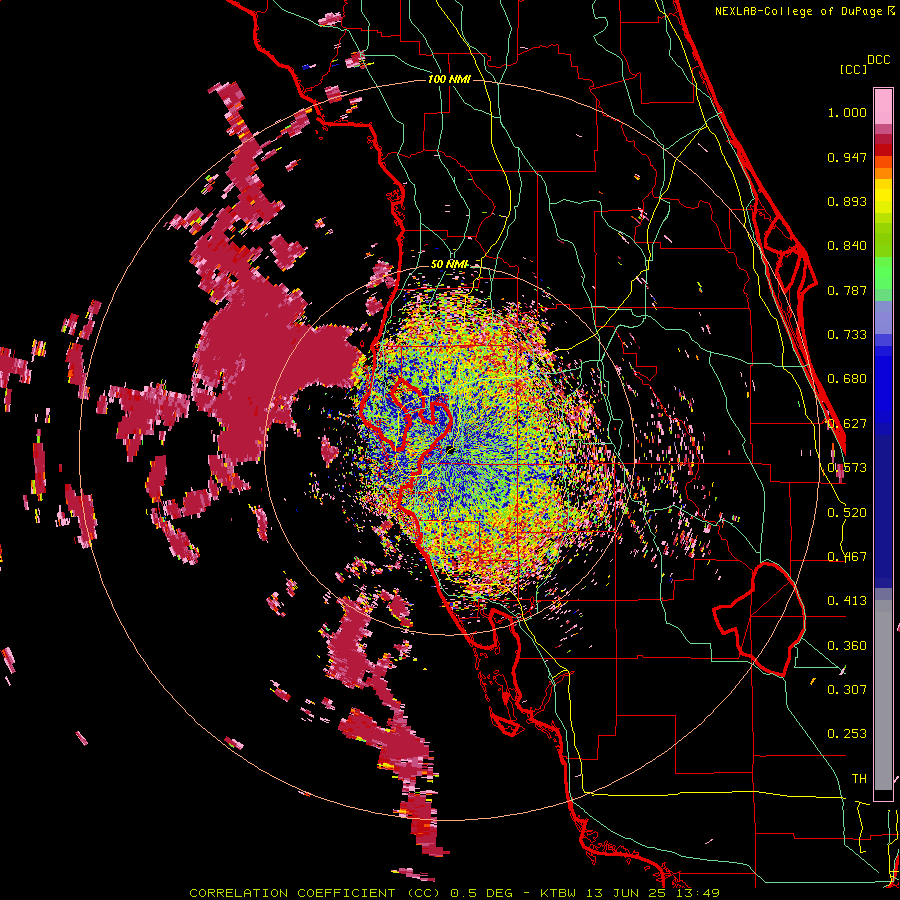
Task: Click the 0.413 scale value
Action: [847, 601]
